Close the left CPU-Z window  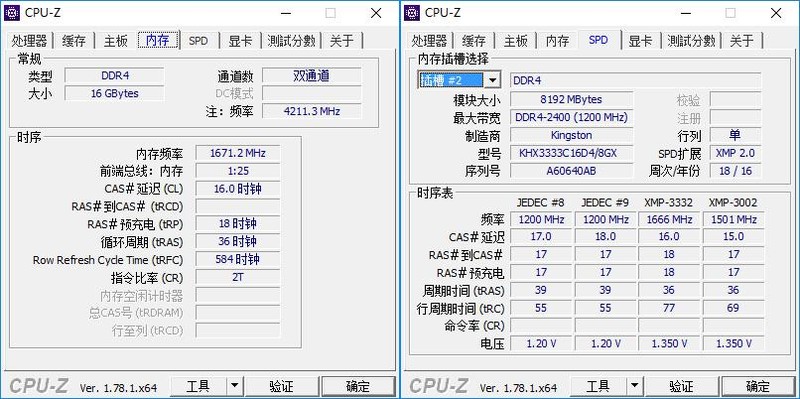click(376, 13)
